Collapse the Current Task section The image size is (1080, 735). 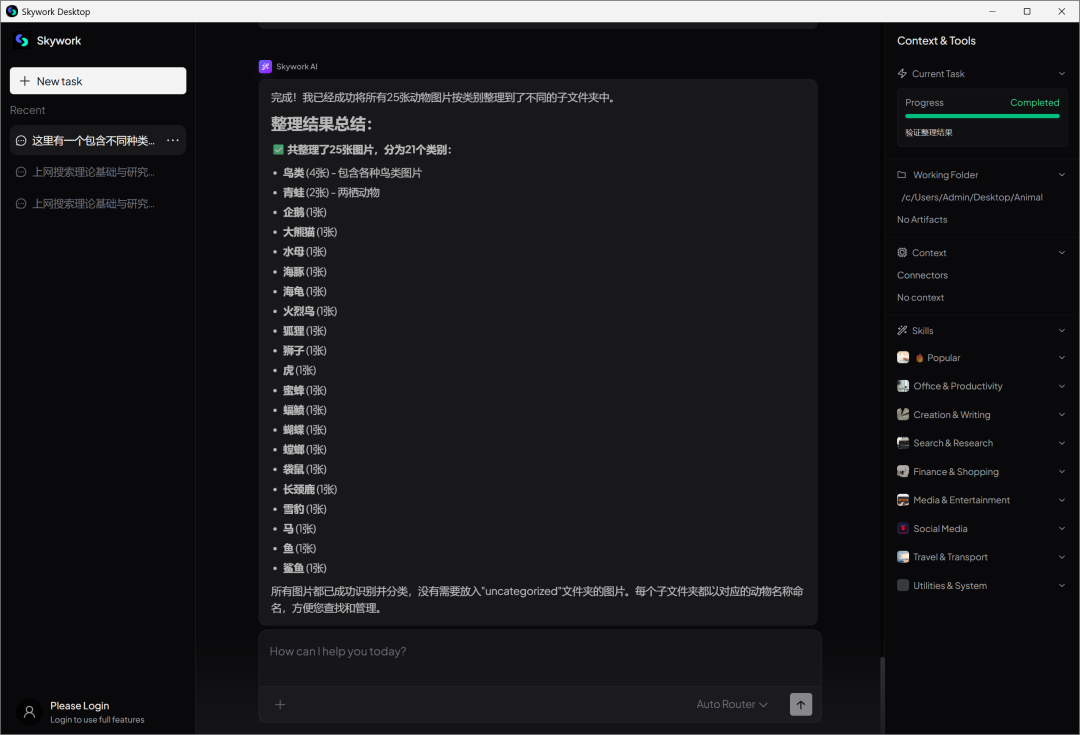coord(1062,74)
